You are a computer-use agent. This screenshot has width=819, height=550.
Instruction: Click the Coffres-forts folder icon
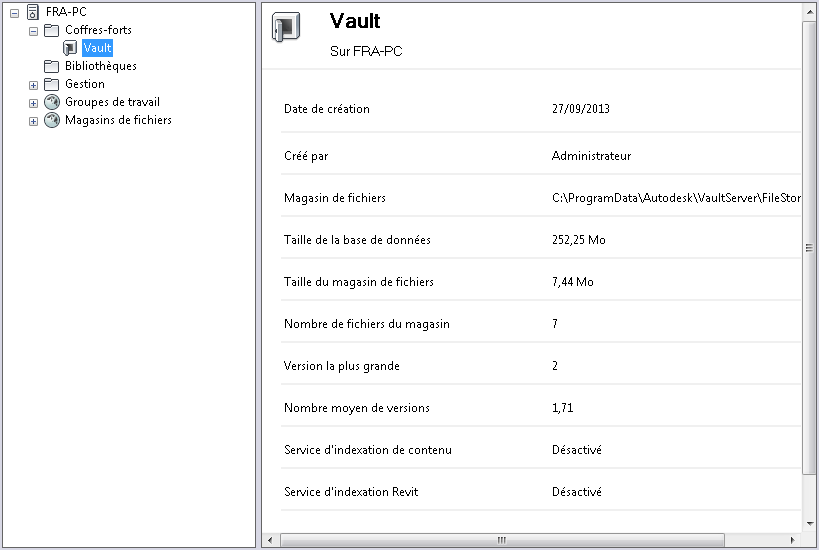[x=52, y=30]
